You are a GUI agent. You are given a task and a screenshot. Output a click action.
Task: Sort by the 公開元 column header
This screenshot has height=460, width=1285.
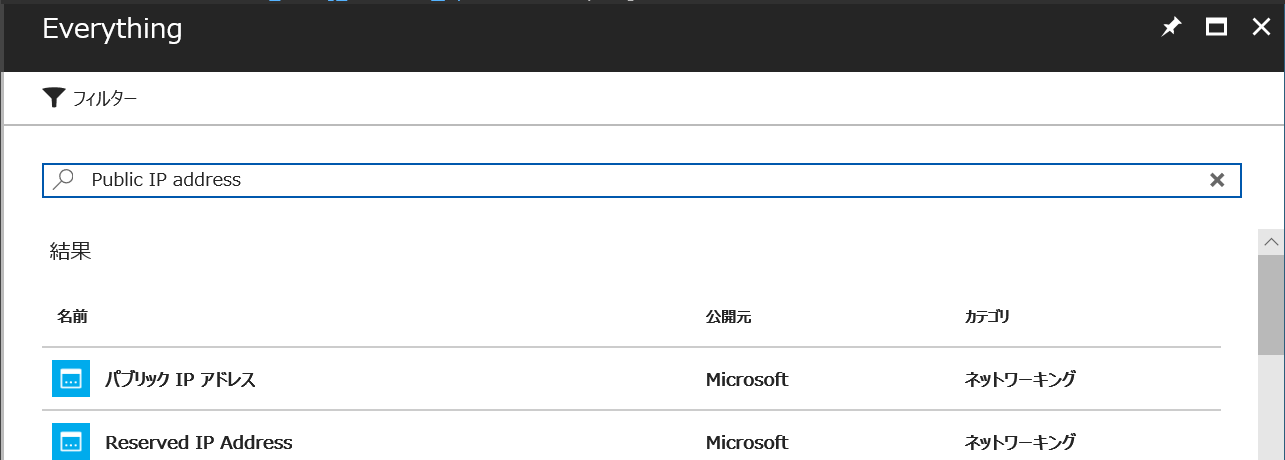tap(728, 317)
